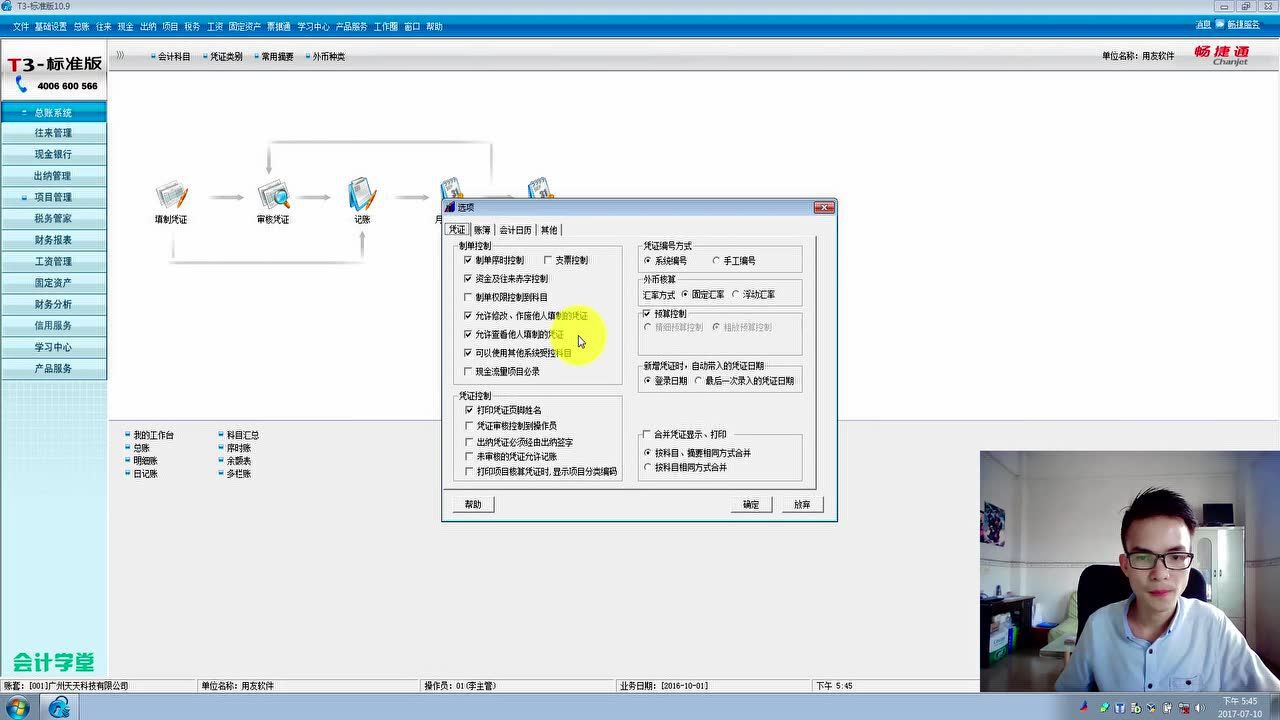Switch to the 凭证 tab
This screenshot has width=1280, height=720.
coord(457,230)
